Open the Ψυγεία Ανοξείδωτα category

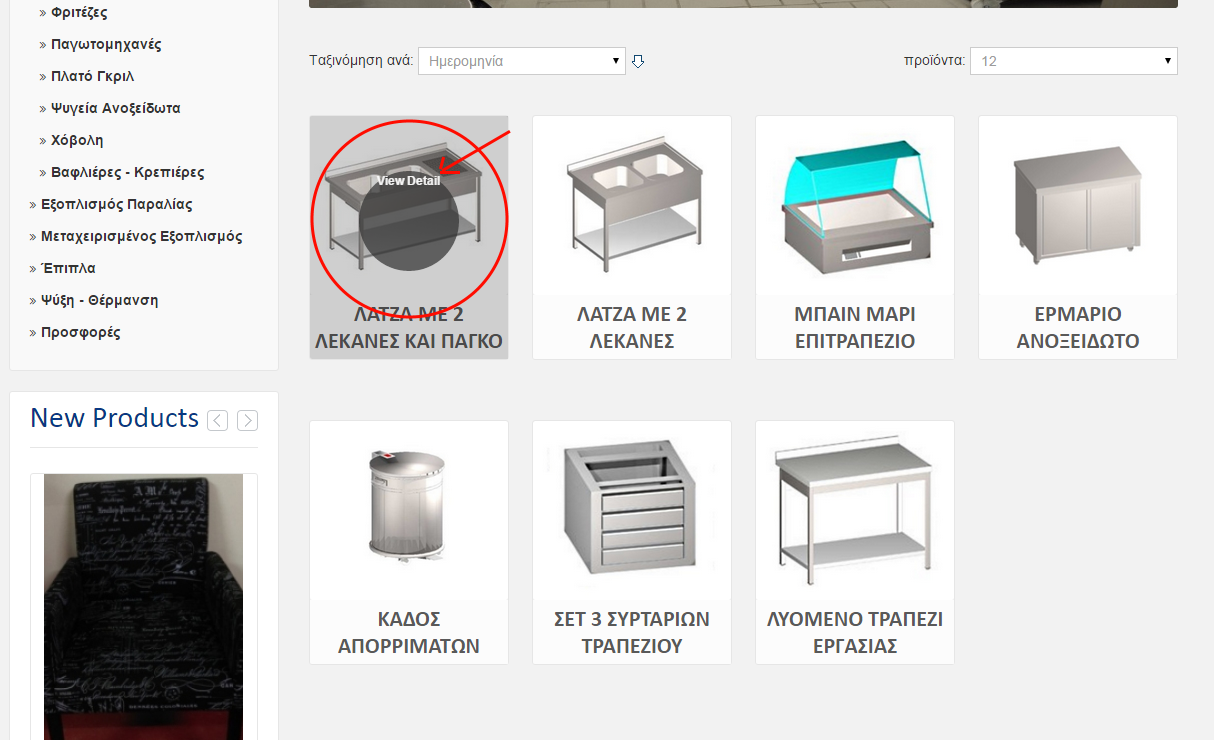pos(115,108)
